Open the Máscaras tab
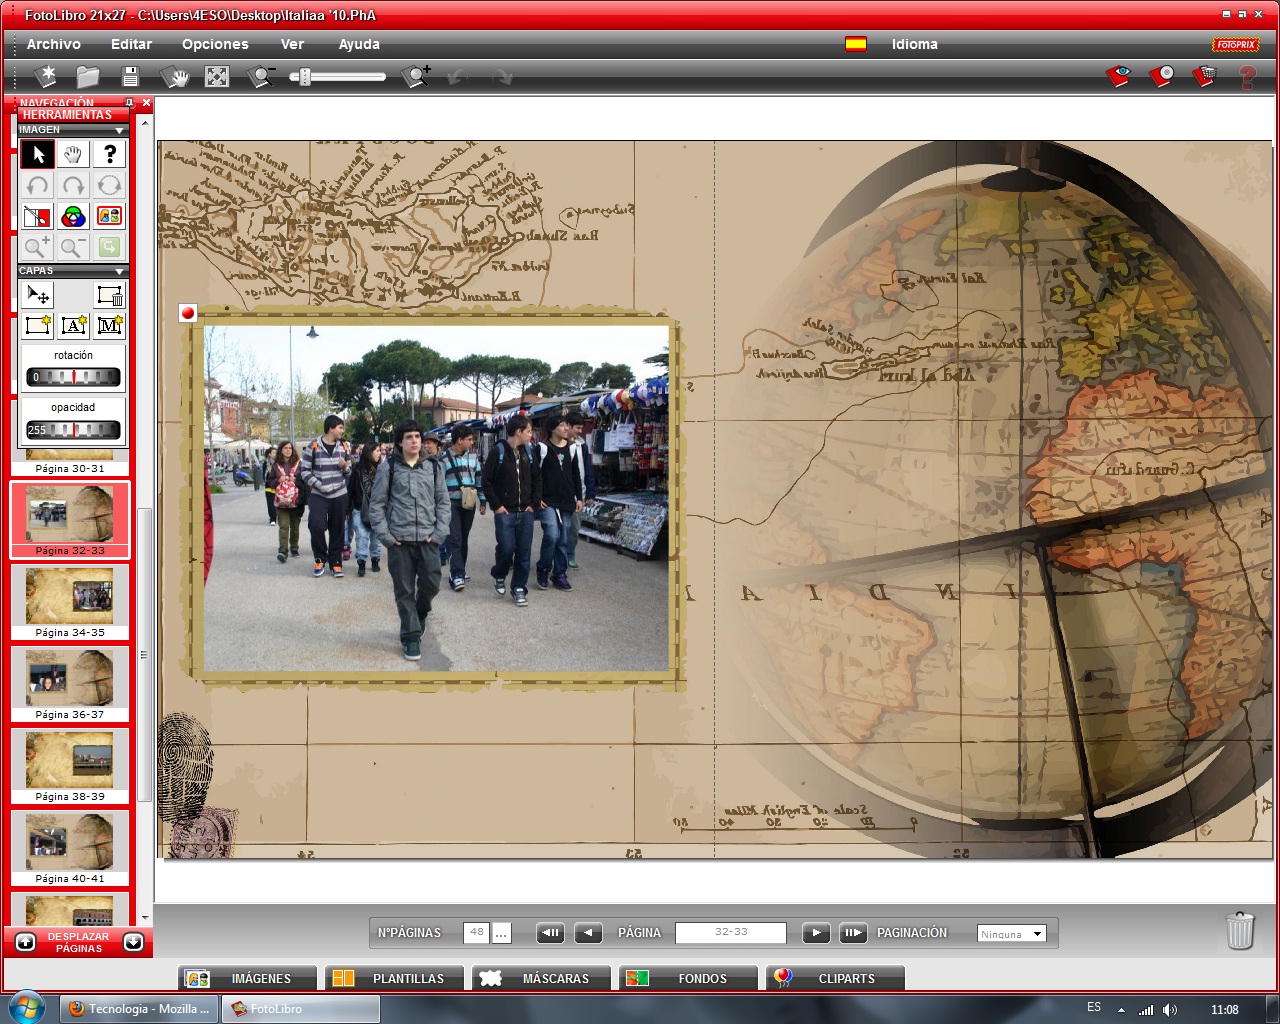Viewport: 1280px width, 1024px height. [x=541, y=978]
